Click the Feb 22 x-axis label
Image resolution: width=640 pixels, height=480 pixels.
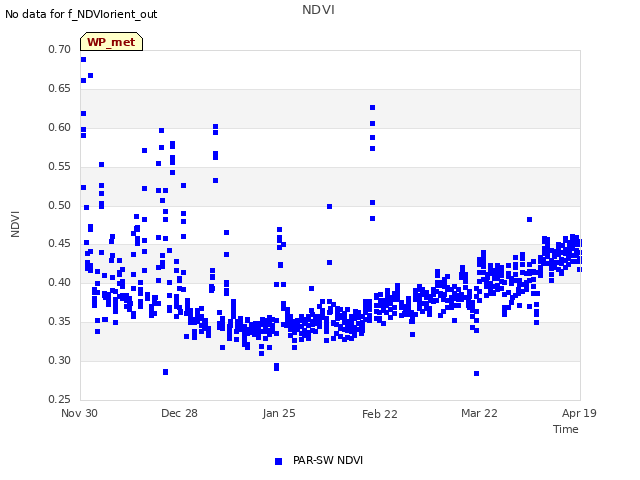(x=380, y=414)
